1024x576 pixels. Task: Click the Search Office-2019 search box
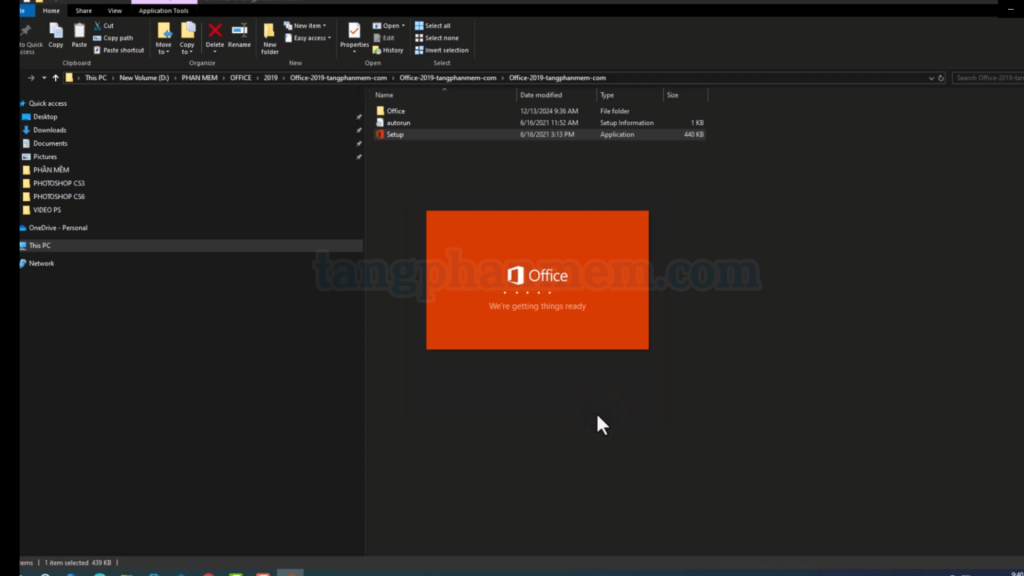coord(987,78)
